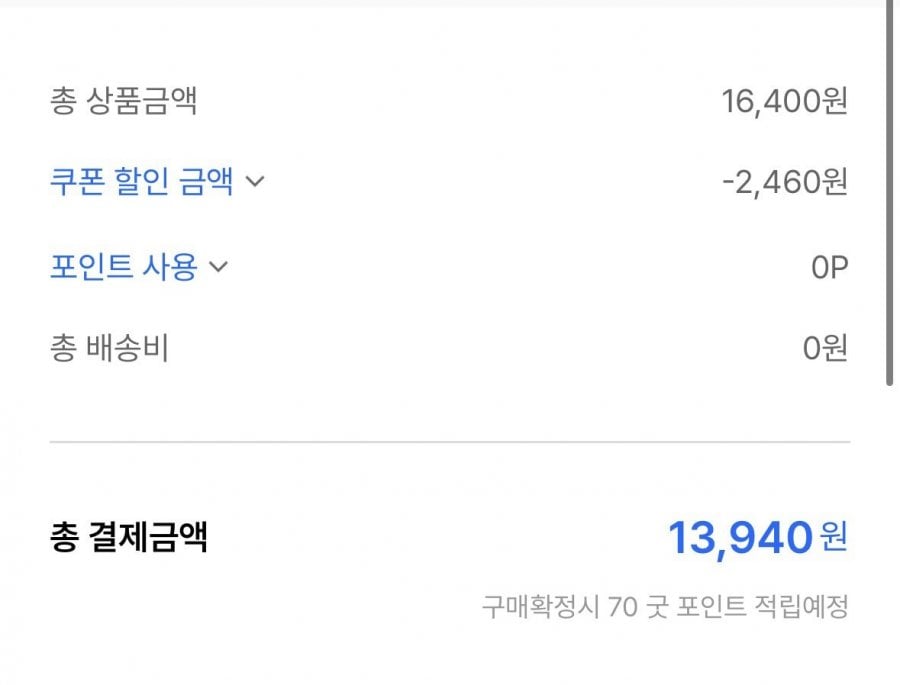Click the horizontal divider above 총 결제금액

(x=450, y=441)
